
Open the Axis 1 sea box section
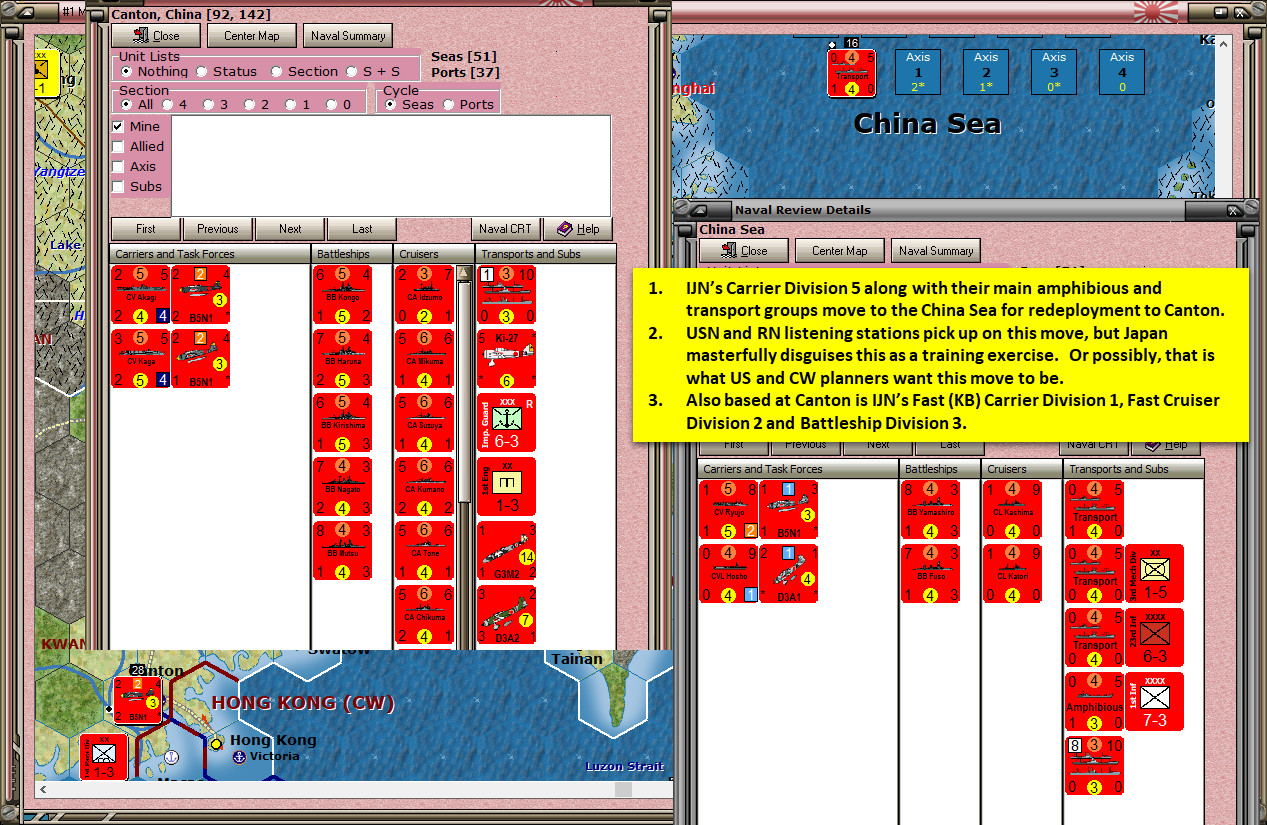pos(918,72)
